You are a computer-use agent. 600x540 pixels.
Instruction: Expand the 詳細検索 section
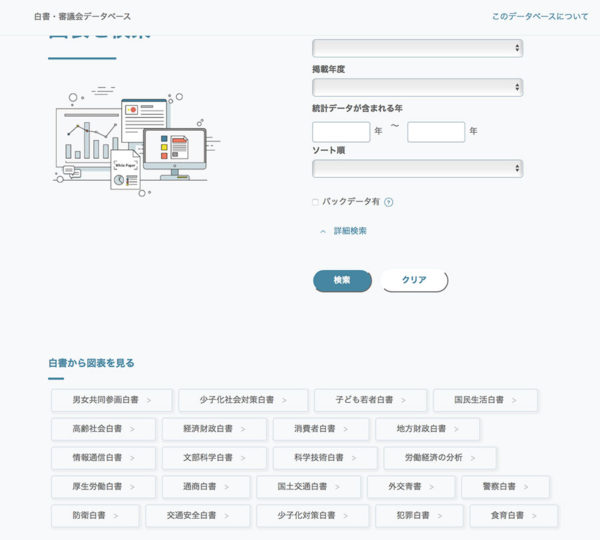(343, 231)
